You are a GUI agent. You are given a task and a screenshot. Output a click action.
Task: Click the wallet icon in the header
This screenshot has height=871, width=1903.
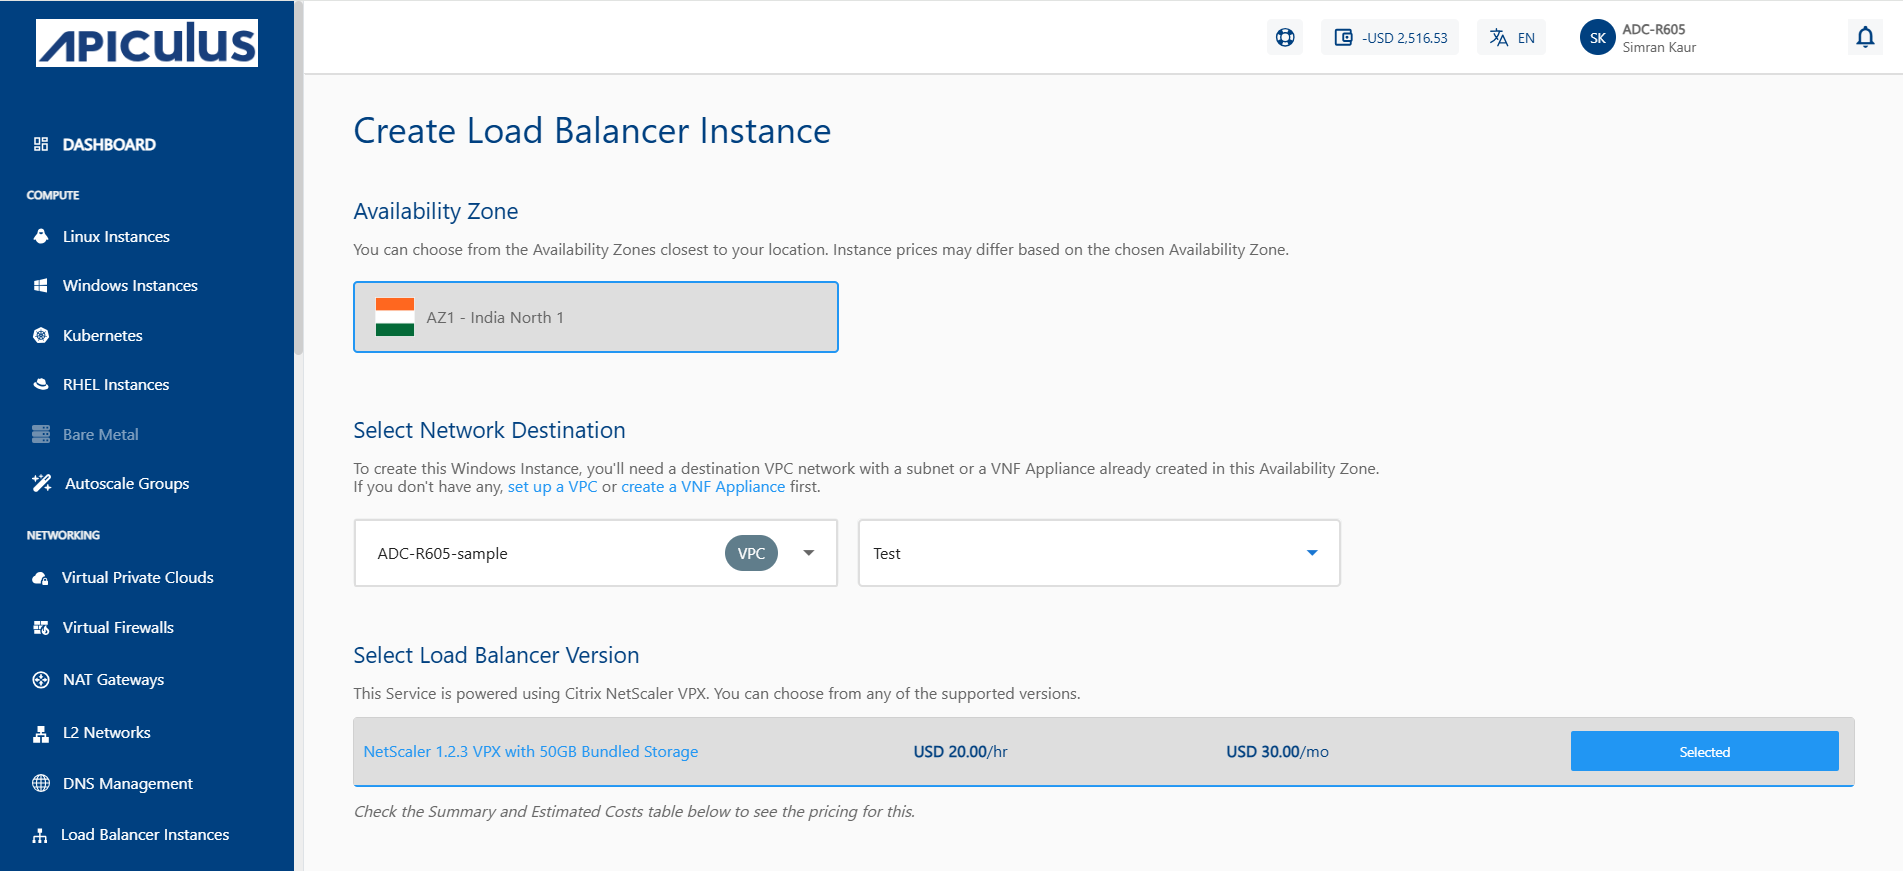pos(1344,38)
